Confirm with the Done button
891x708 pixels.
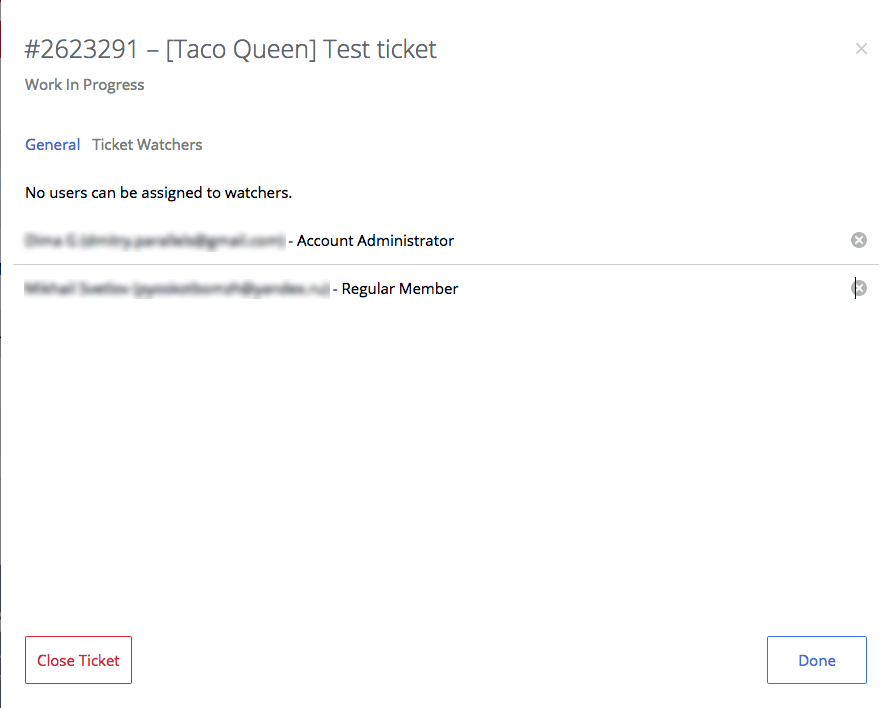click(816, 660)
